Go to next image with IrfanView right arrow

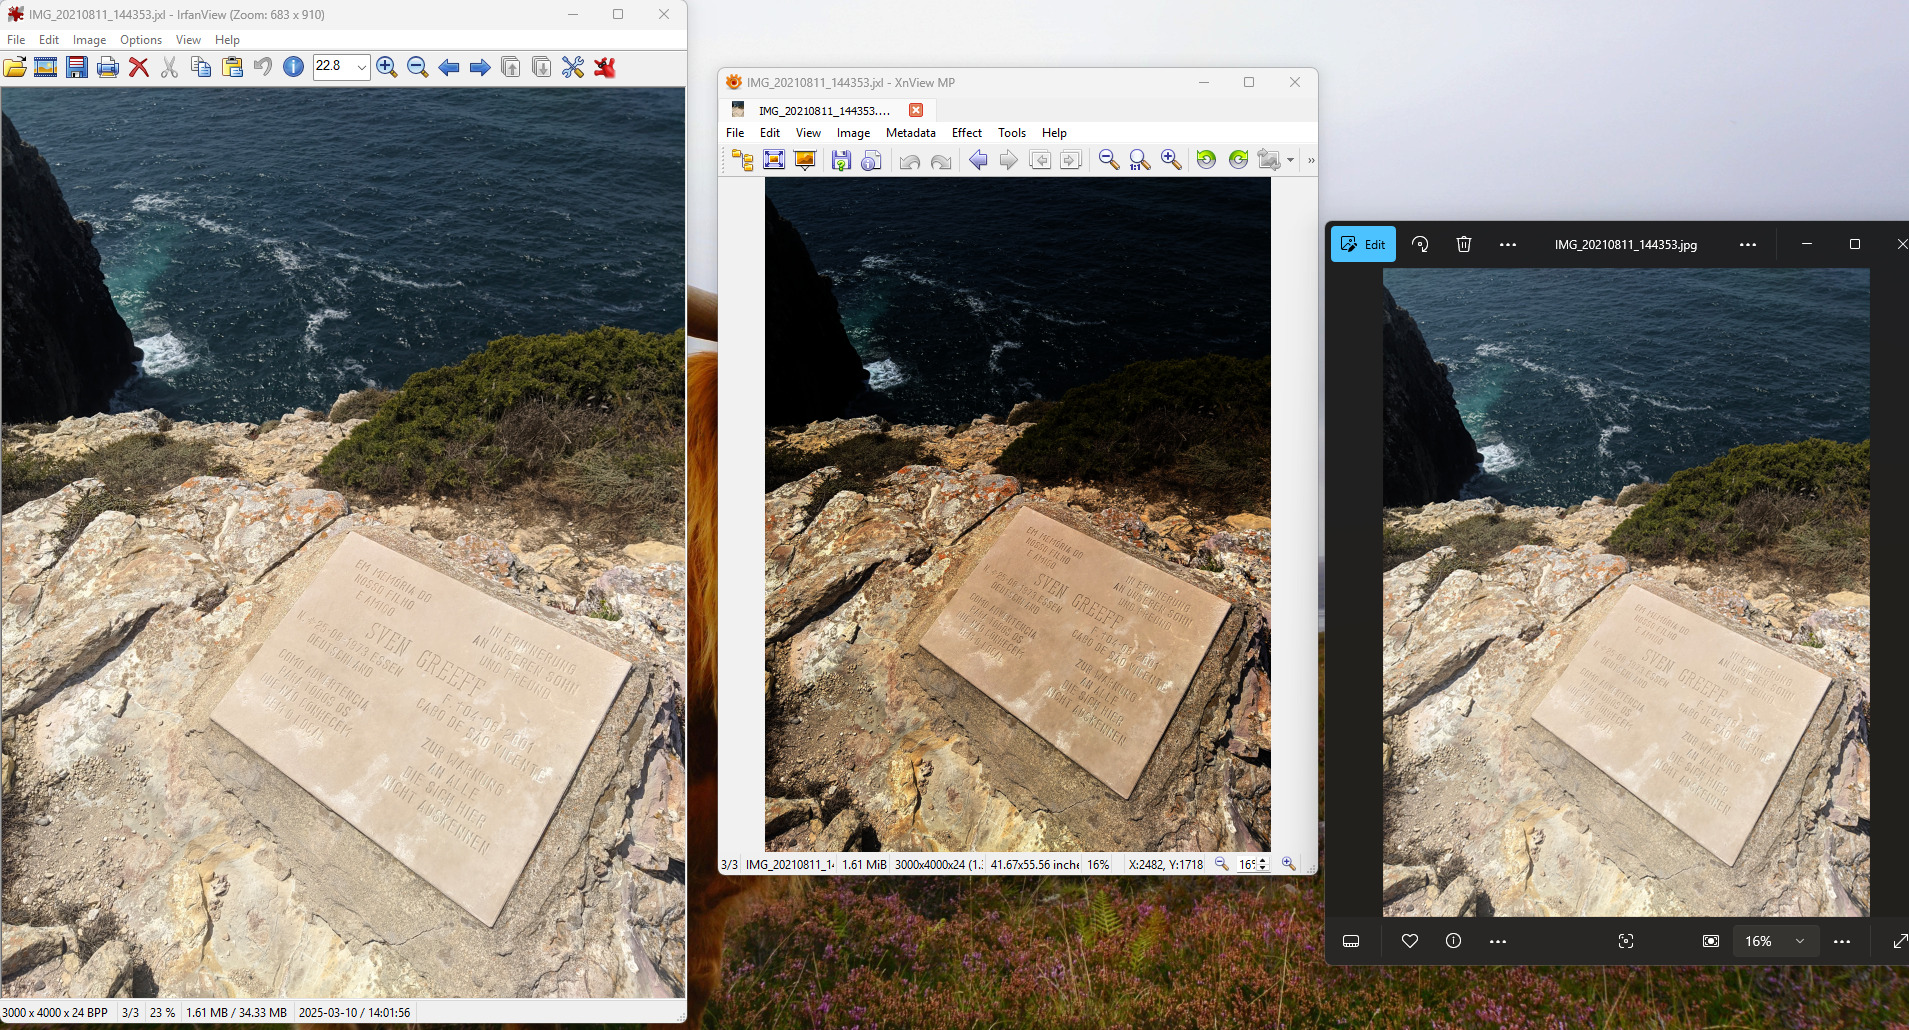(x=480, y=67)
